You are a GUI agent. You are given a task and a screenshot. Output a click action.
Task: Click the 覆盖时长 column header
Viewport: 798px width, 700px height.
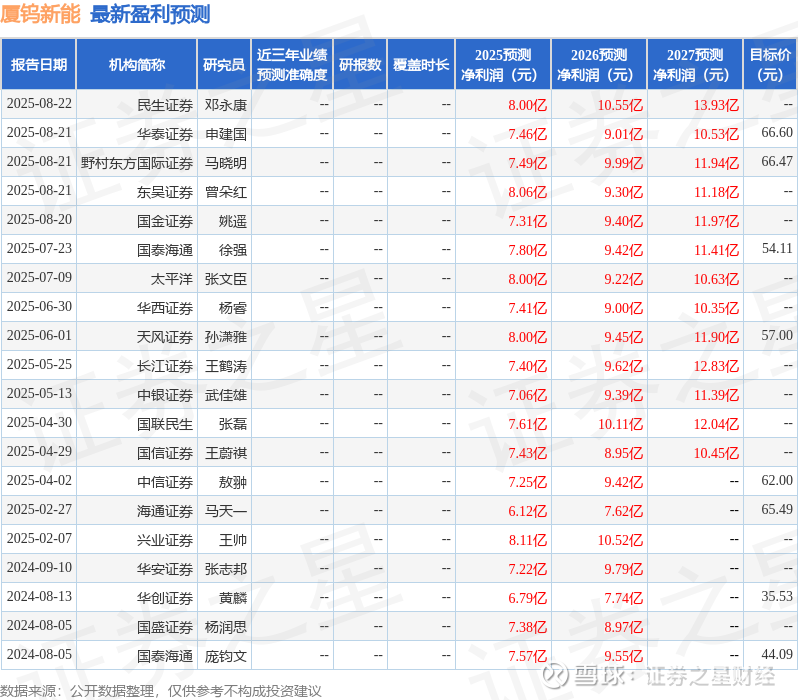coord(421,65)
